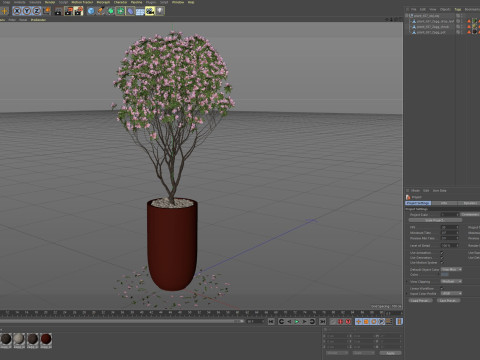Screen dimensions: 480x360
Task: Toggle visibility dots of the root object
Action: pos(462,16)
